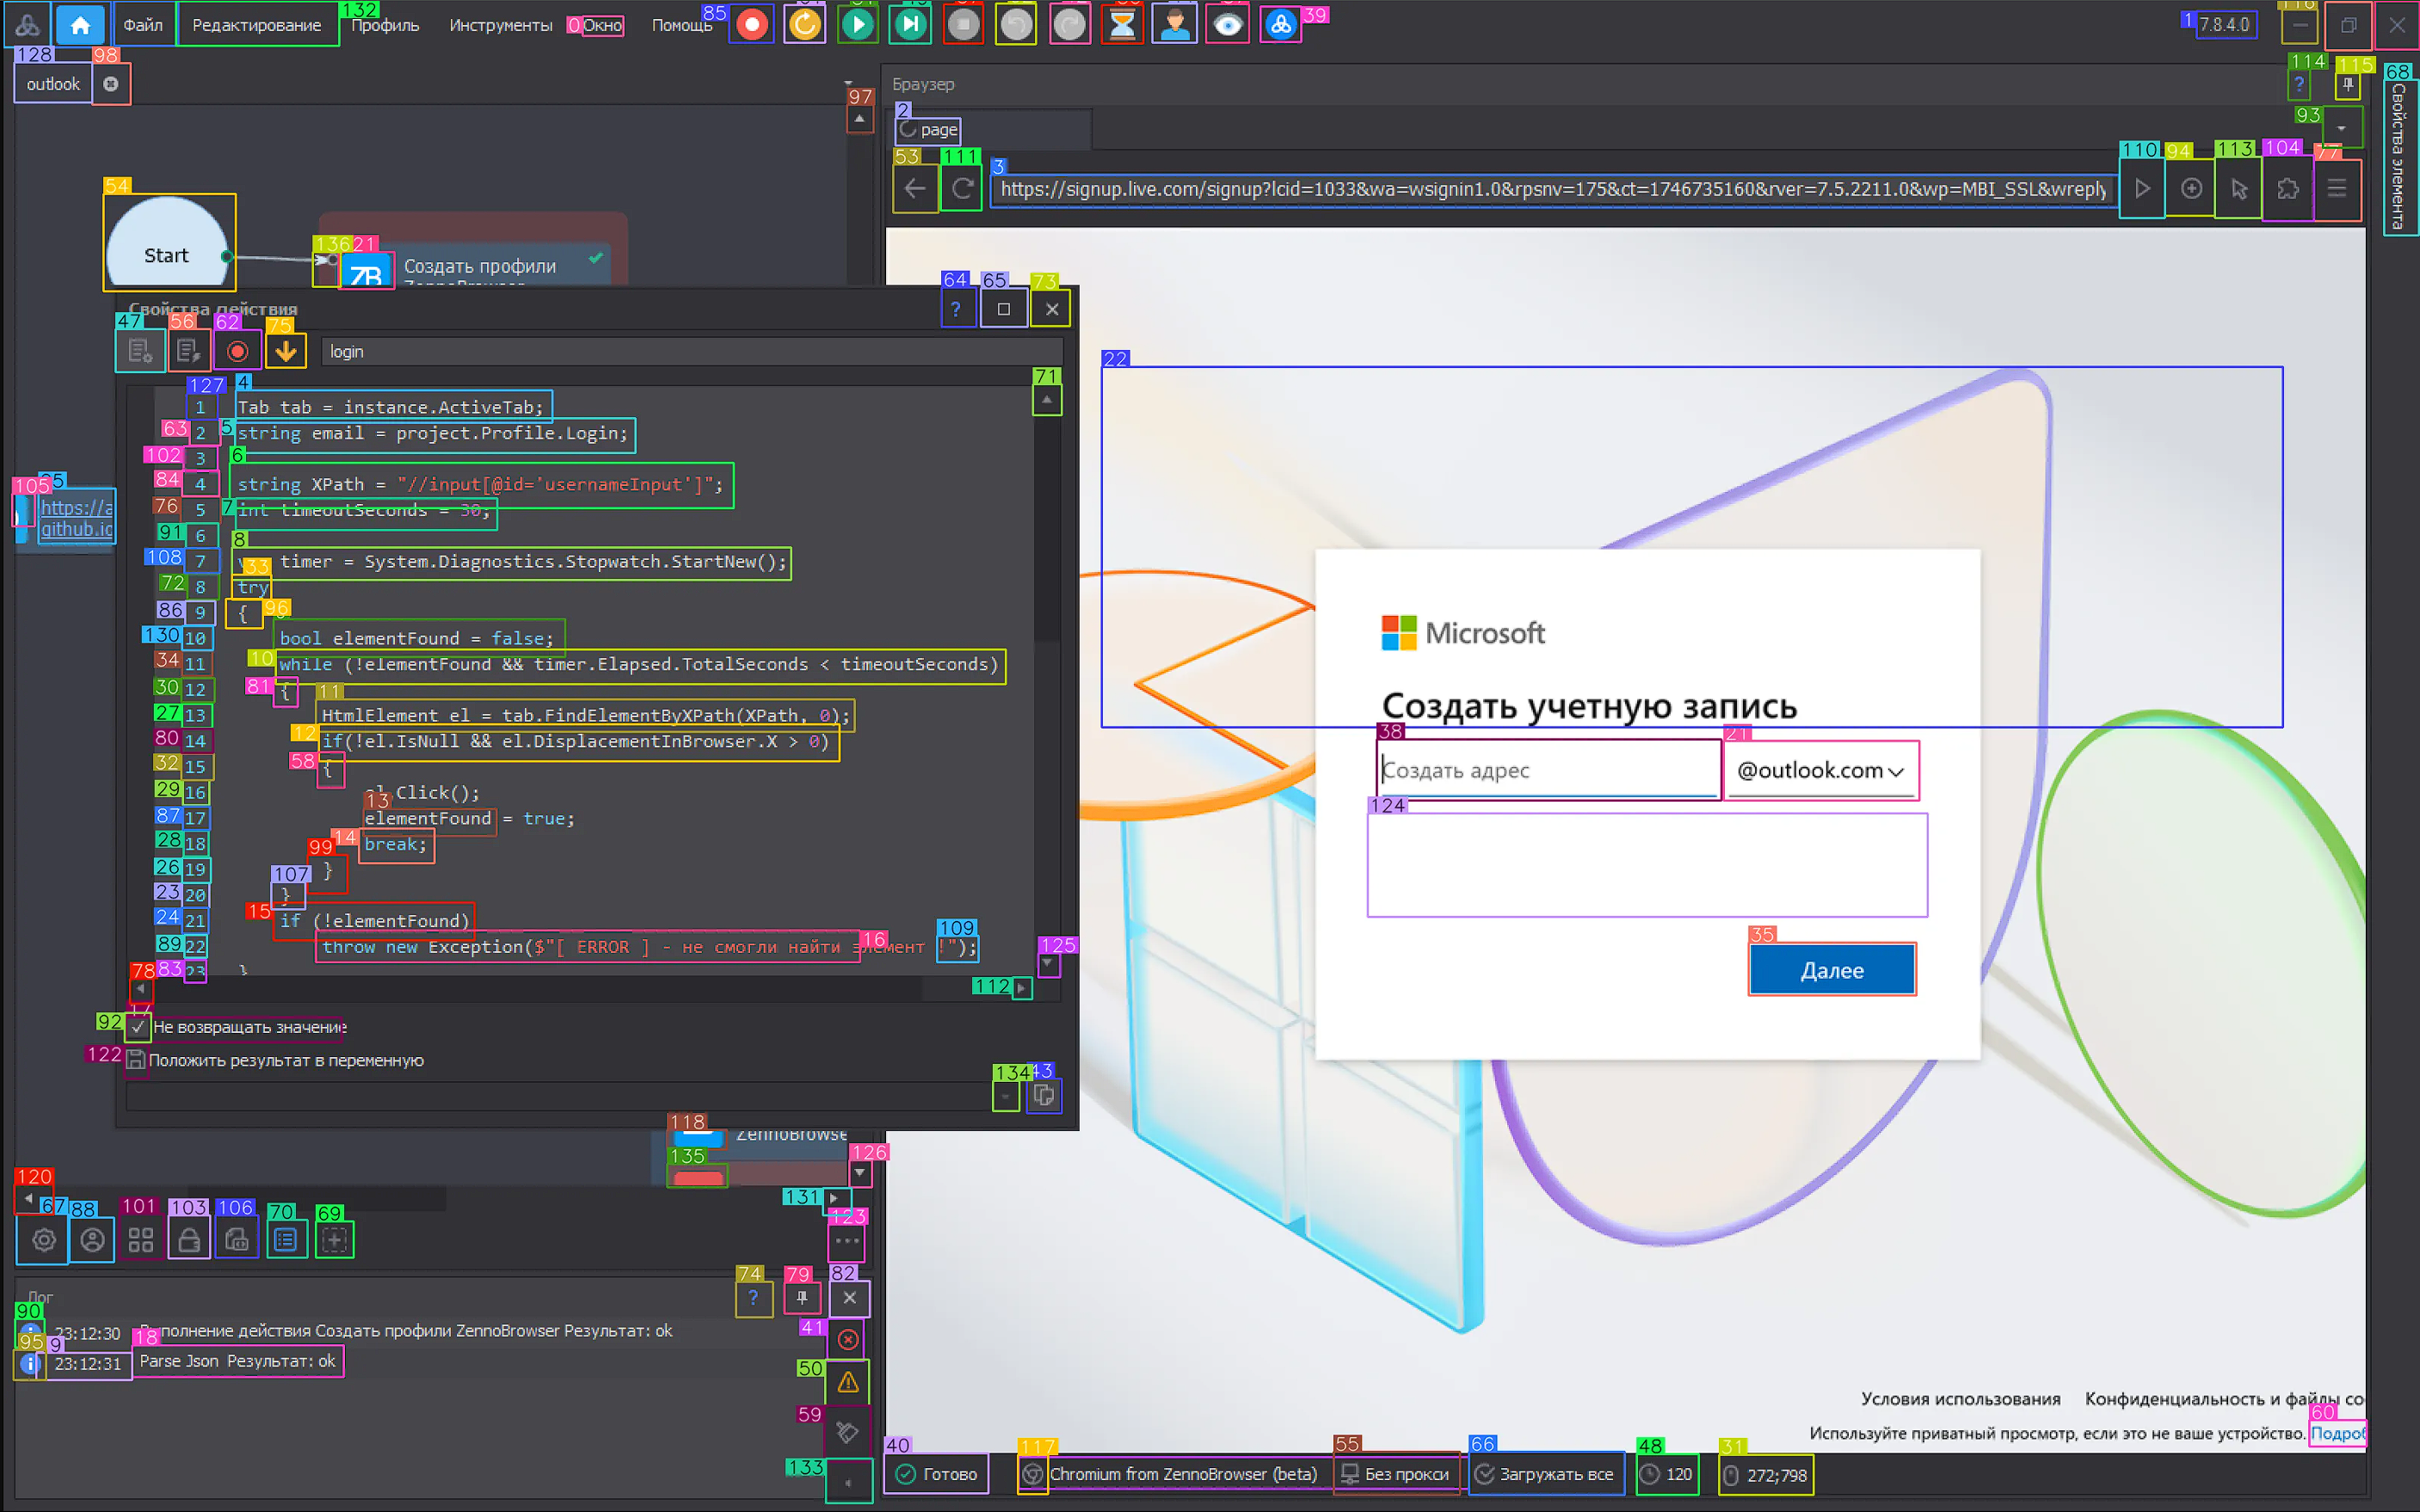Open the browser extensions puzzle icon
Image resolution: width=2420 pixels, height=1512 pixels.
point(2287,189)
